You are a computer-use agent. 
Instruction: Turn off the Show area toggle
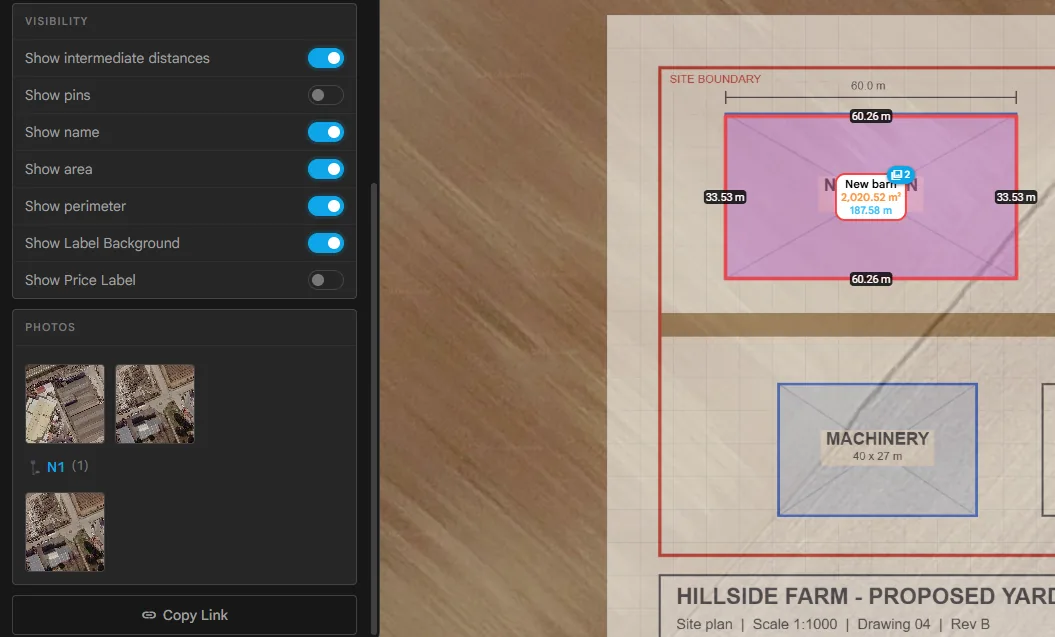[326, 169]
